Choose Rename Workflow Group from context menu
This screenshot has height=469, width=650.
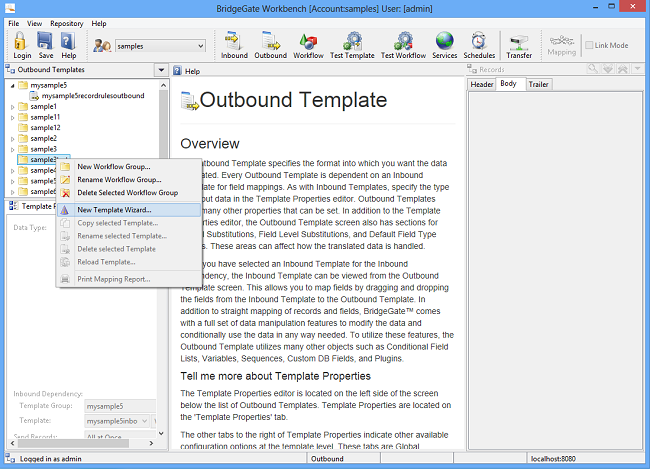pos(129,180)
